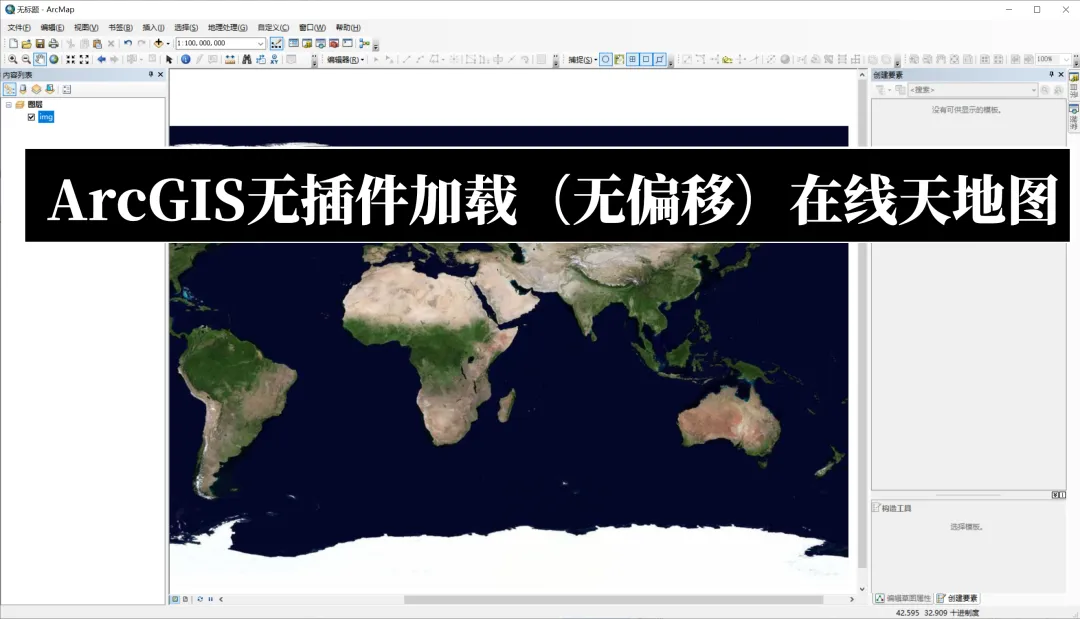
Task: Activate the Identify info tool
Action: pyautogui.click(x=185, y=59)
